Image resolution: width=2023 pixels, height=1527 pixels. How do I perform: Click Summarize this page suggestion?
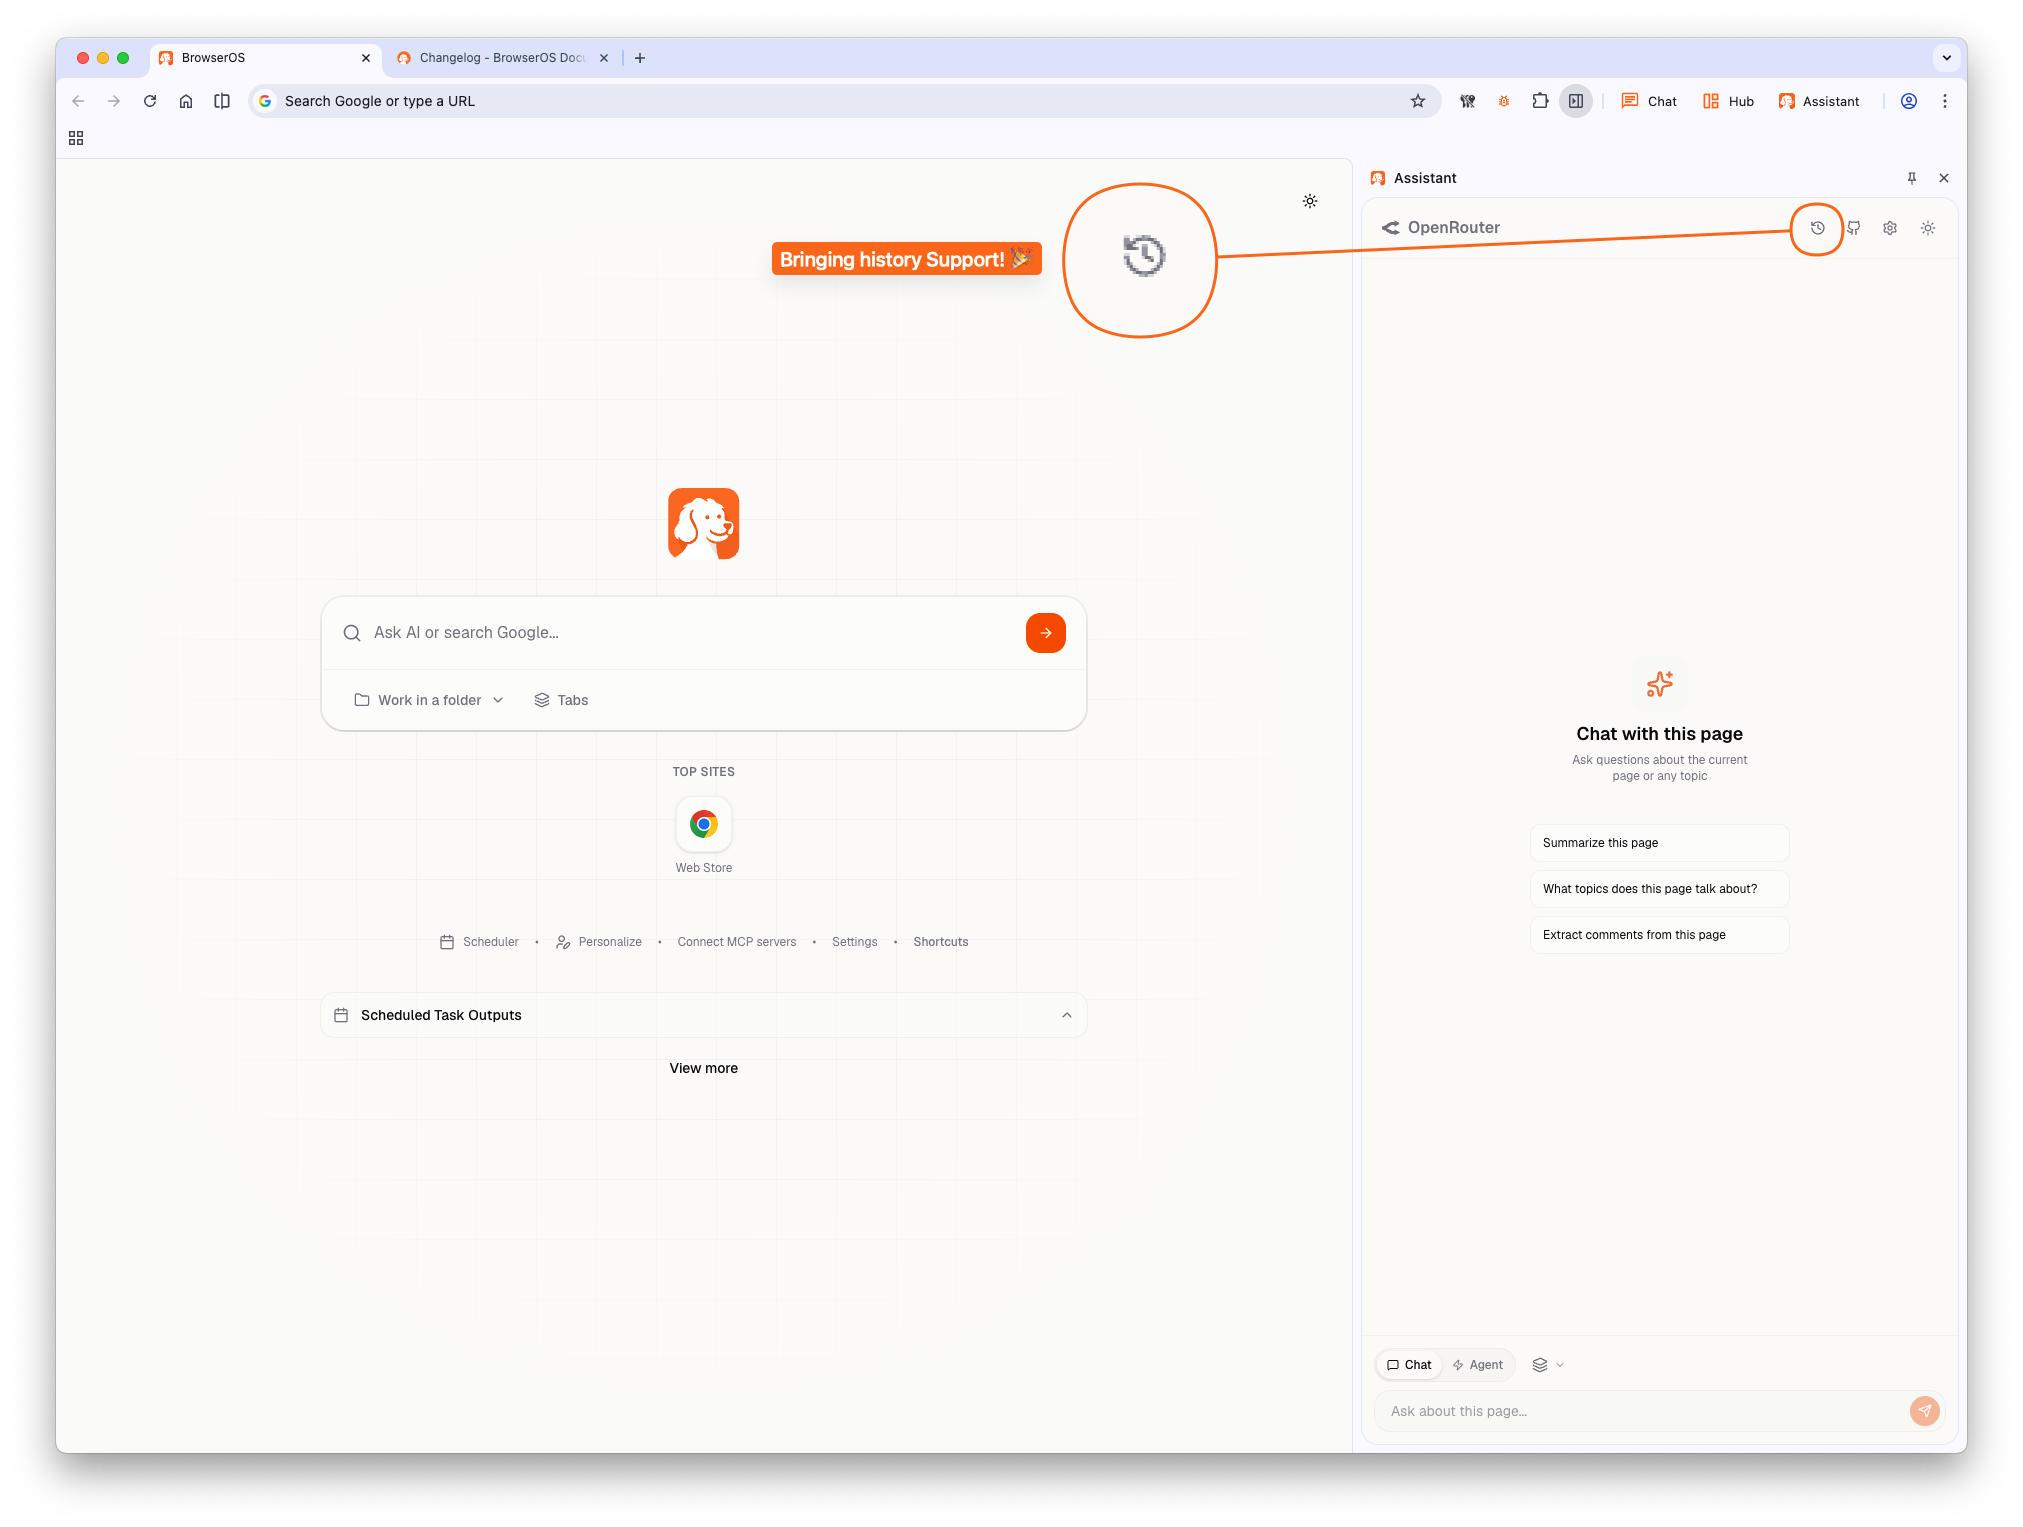click(x=1658, y=842)
